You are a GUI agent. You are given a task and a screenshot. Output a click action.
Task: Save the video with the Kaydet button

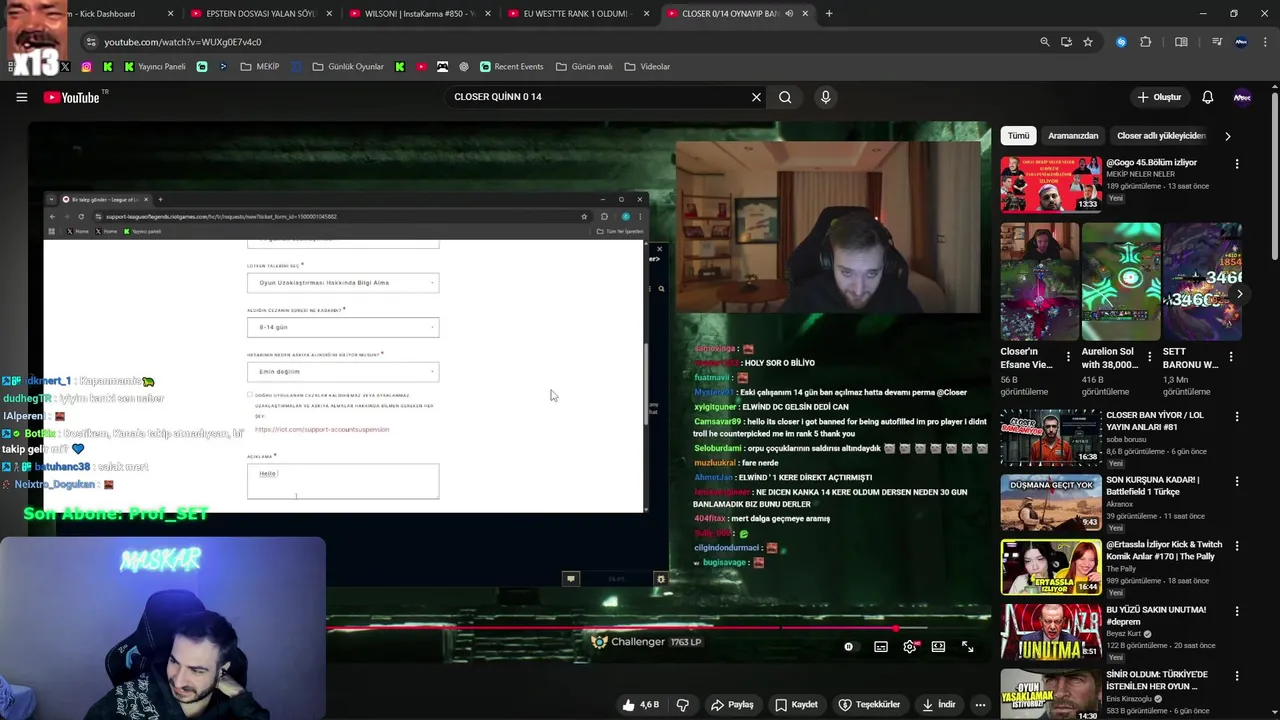pos(797,705)
